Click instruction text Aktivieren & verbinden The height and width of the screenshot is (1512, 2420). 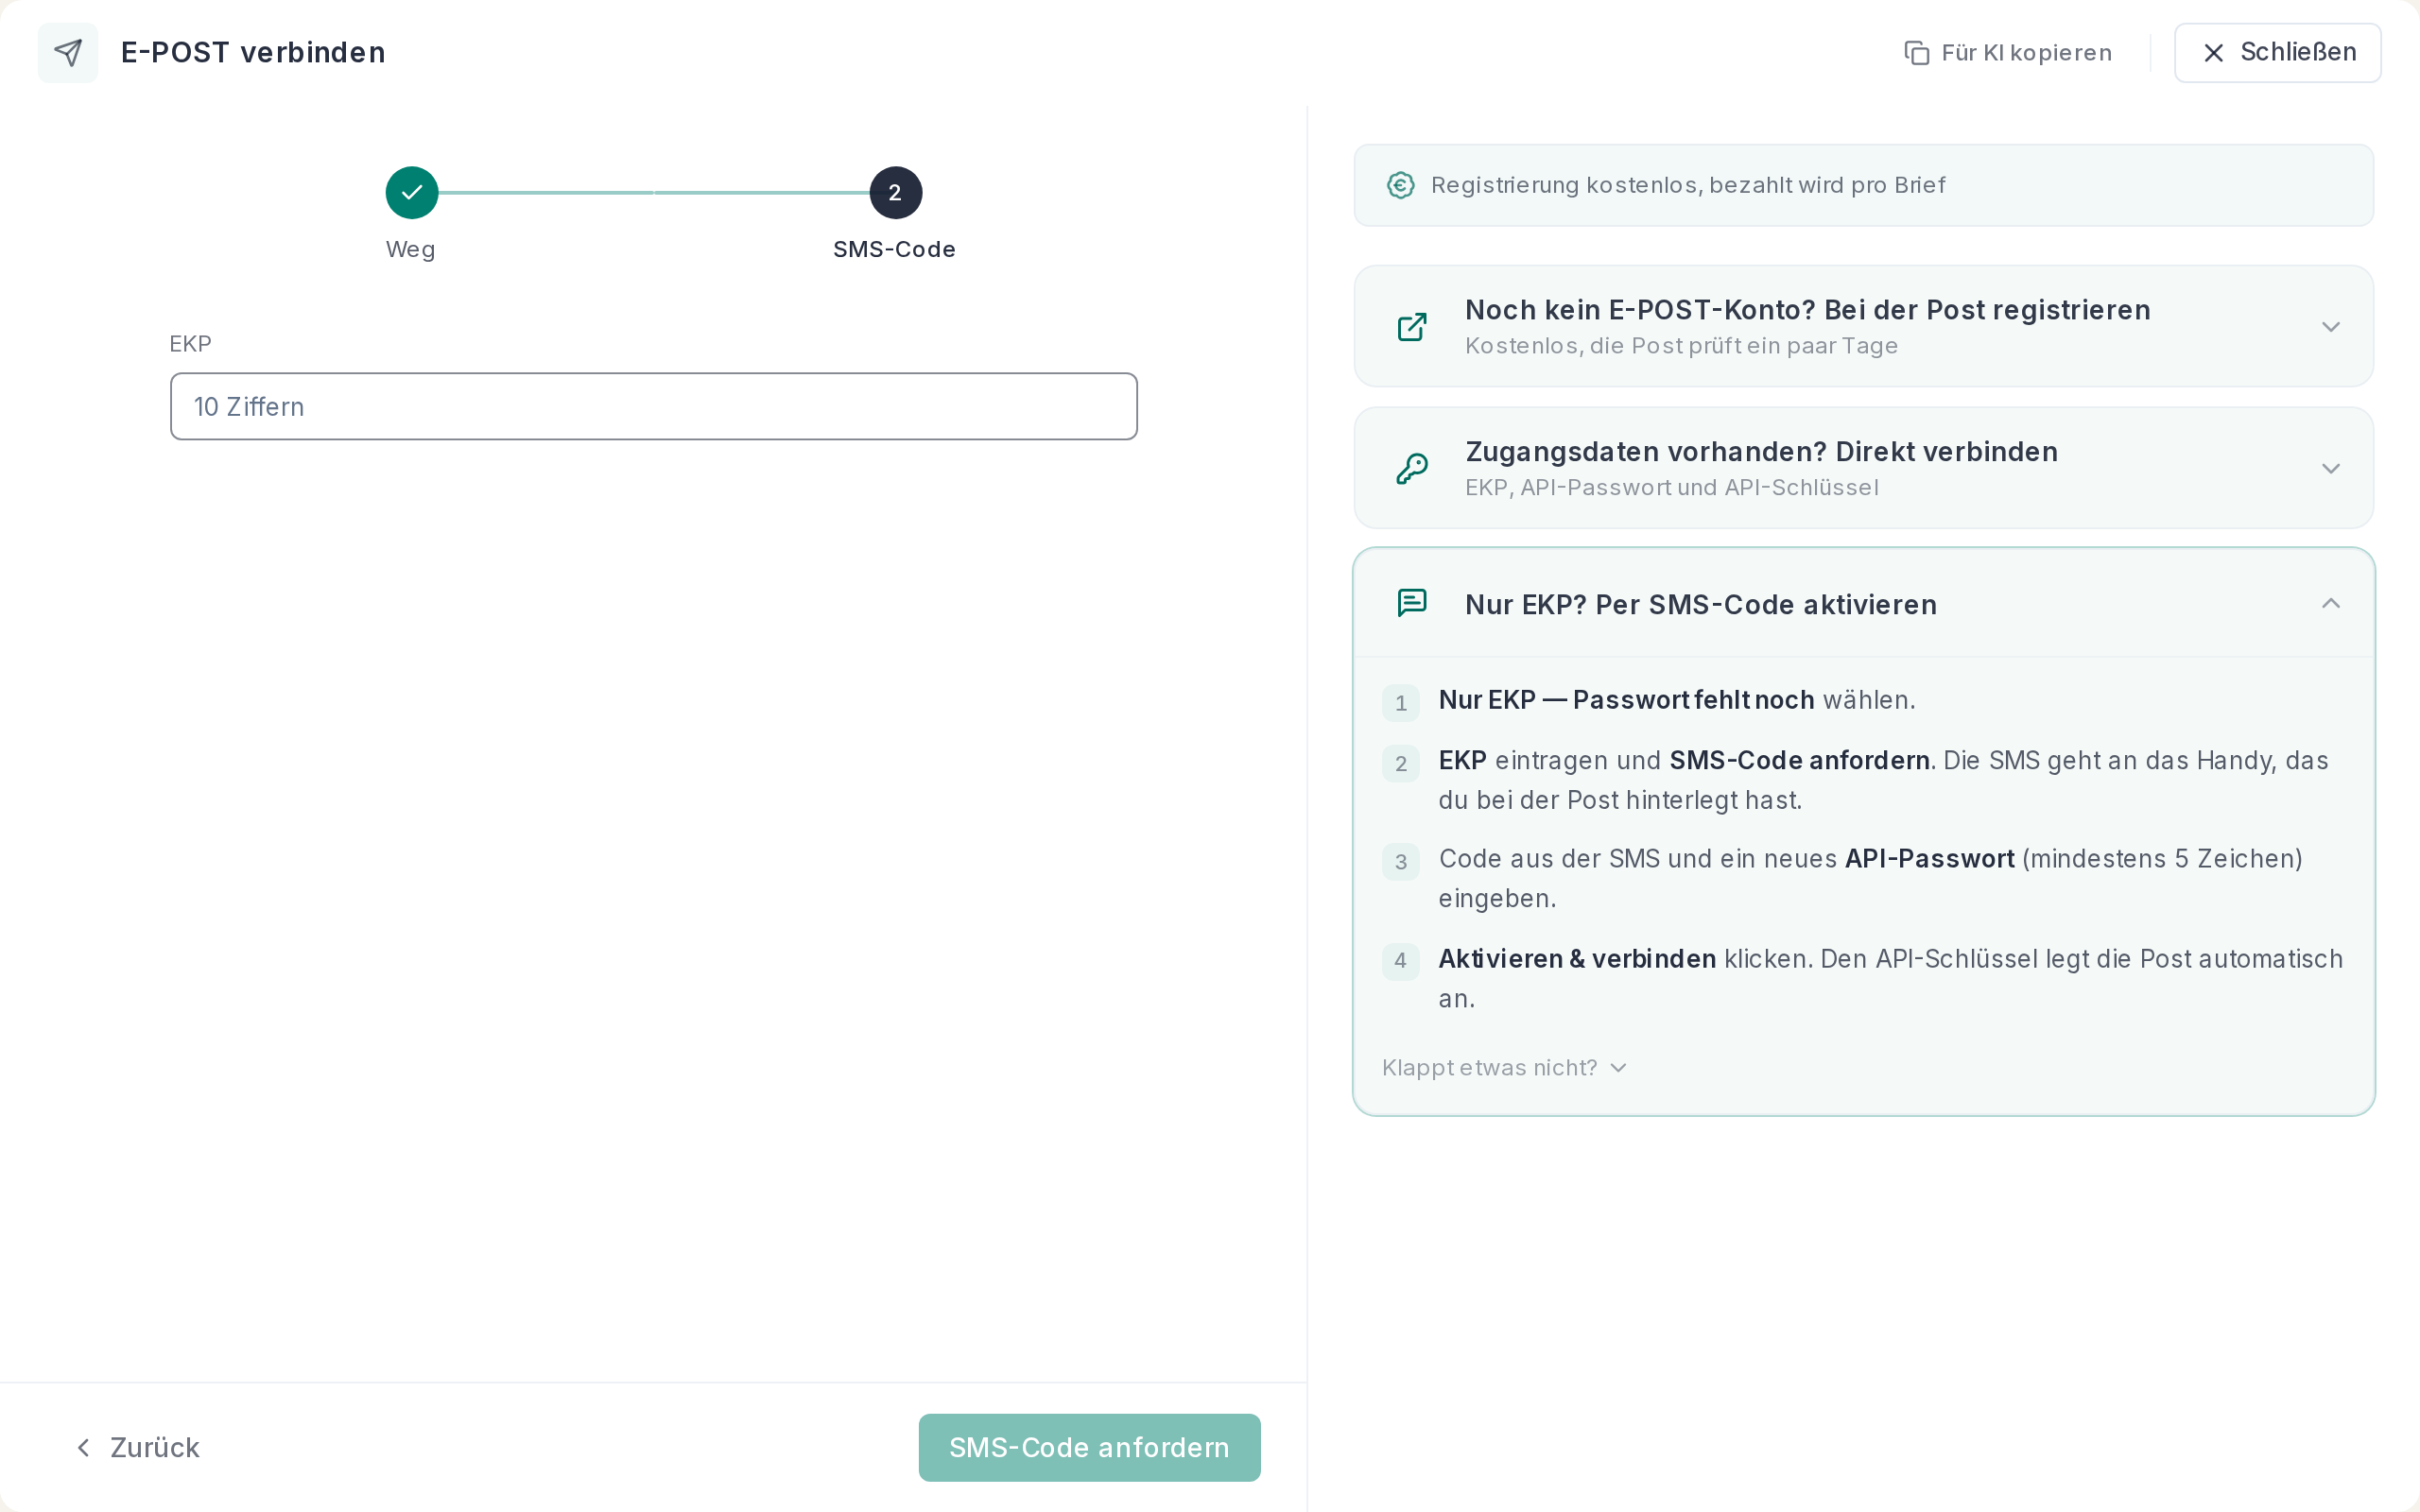[1577, 959]
